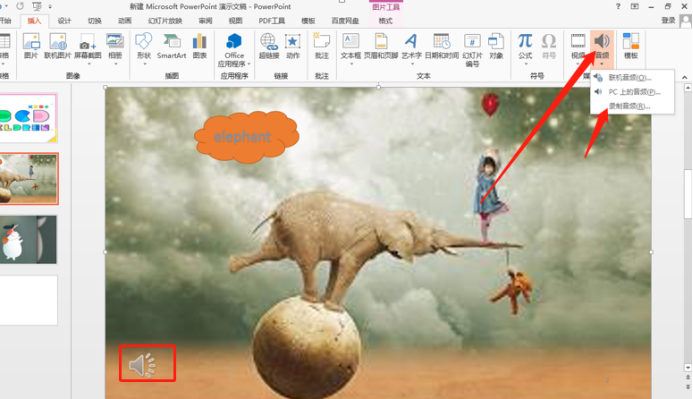The height and width of the screenshot is (399, 693).
Task: Insert an 对象 object
Action: [496, 46]
